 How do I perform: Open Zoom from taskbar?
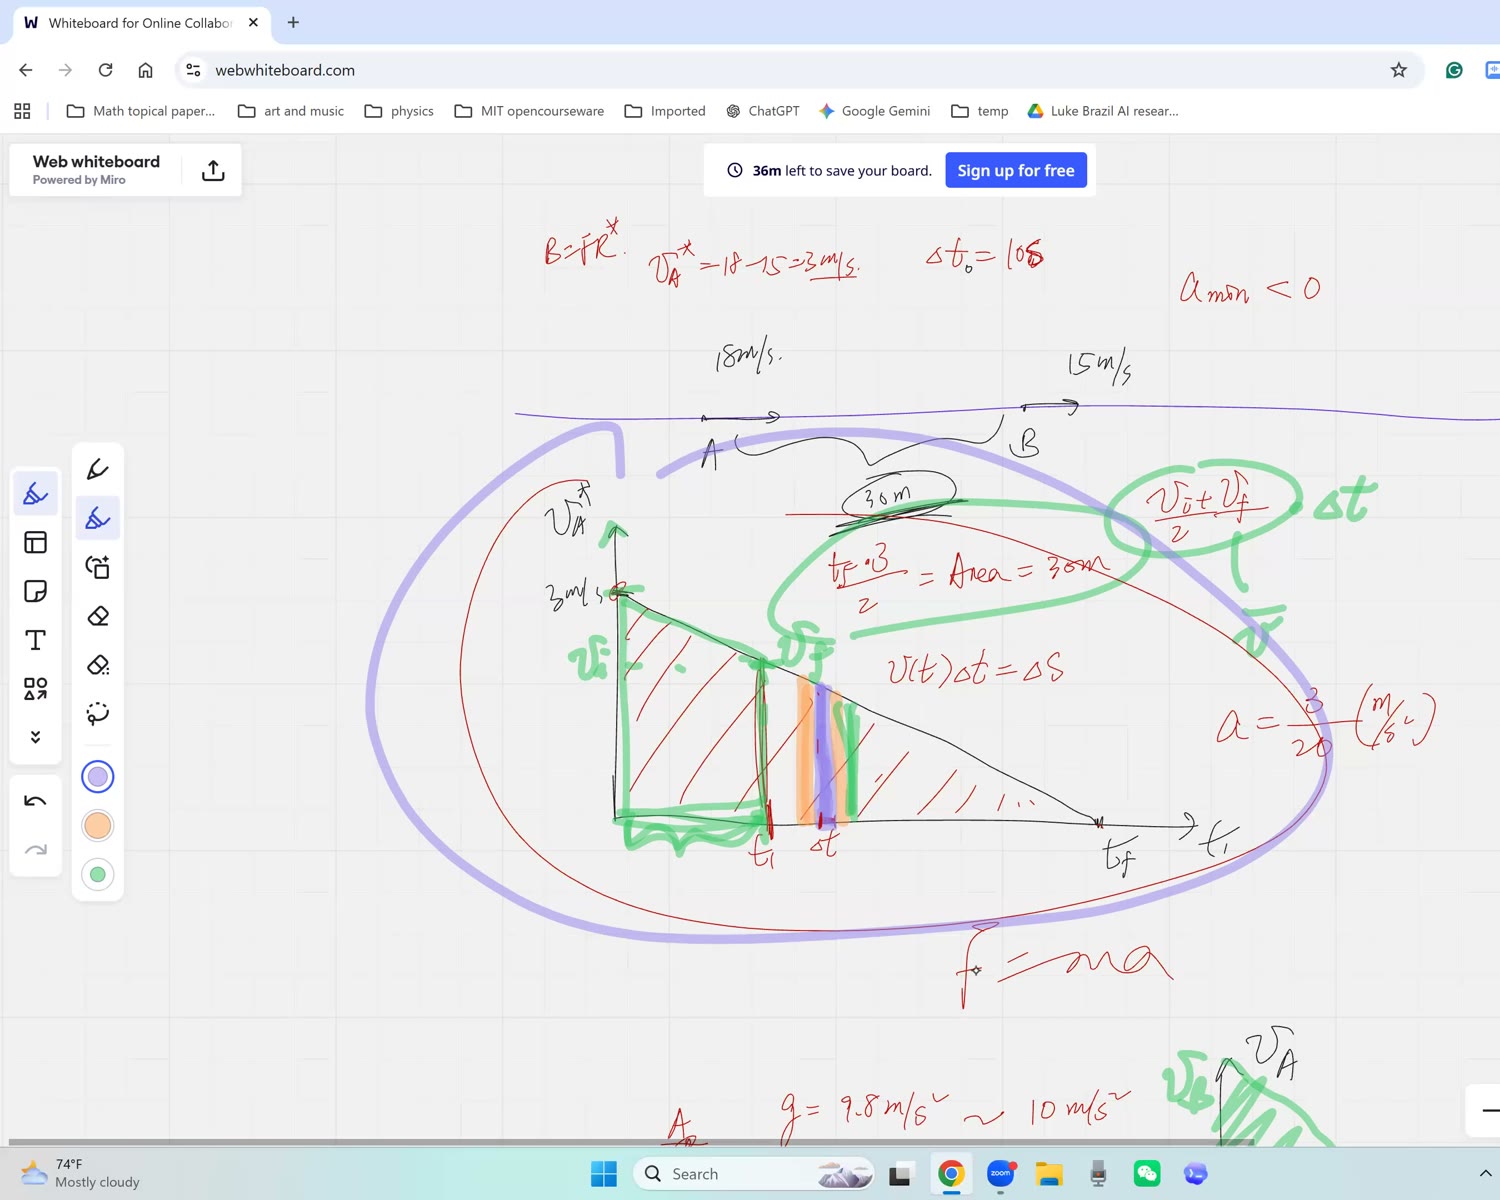click(x=1000, y=1174)
